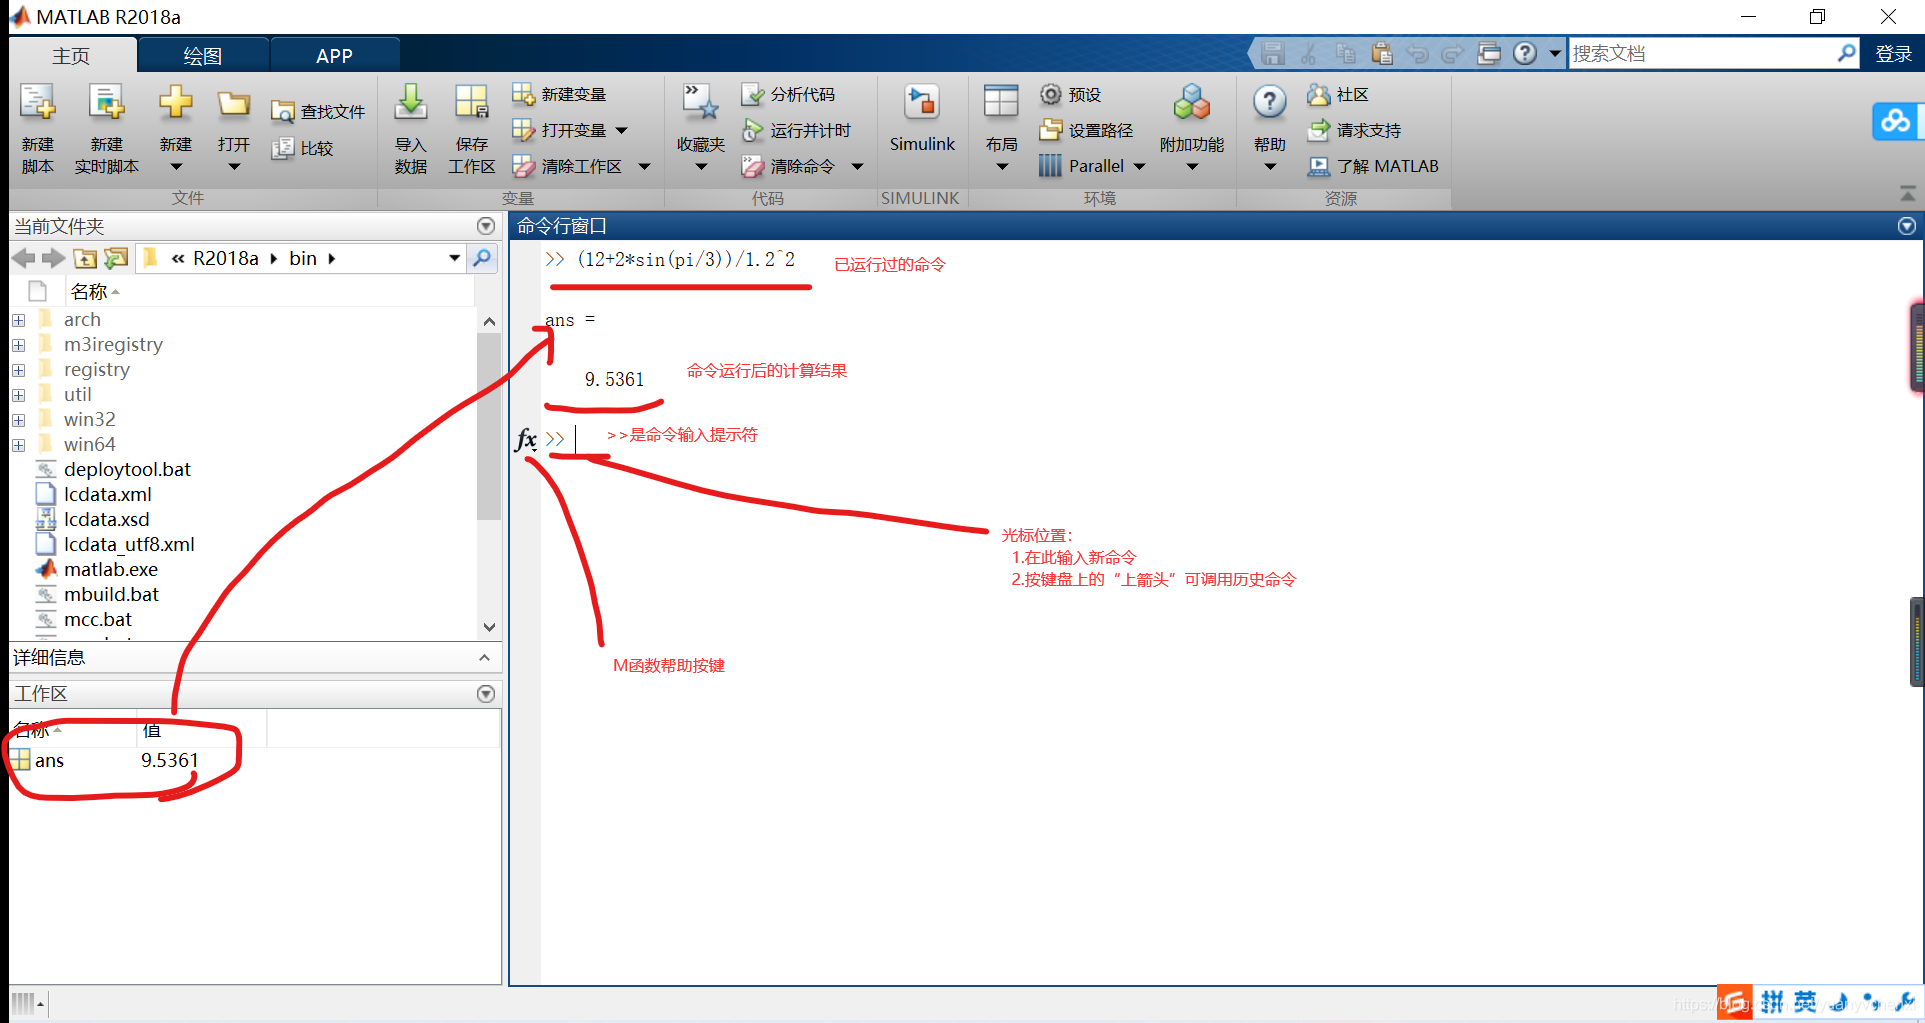Expand the m3iregistry folder
The width and height of the screenshot is (1925, 1023).
(x=18, y=345)
